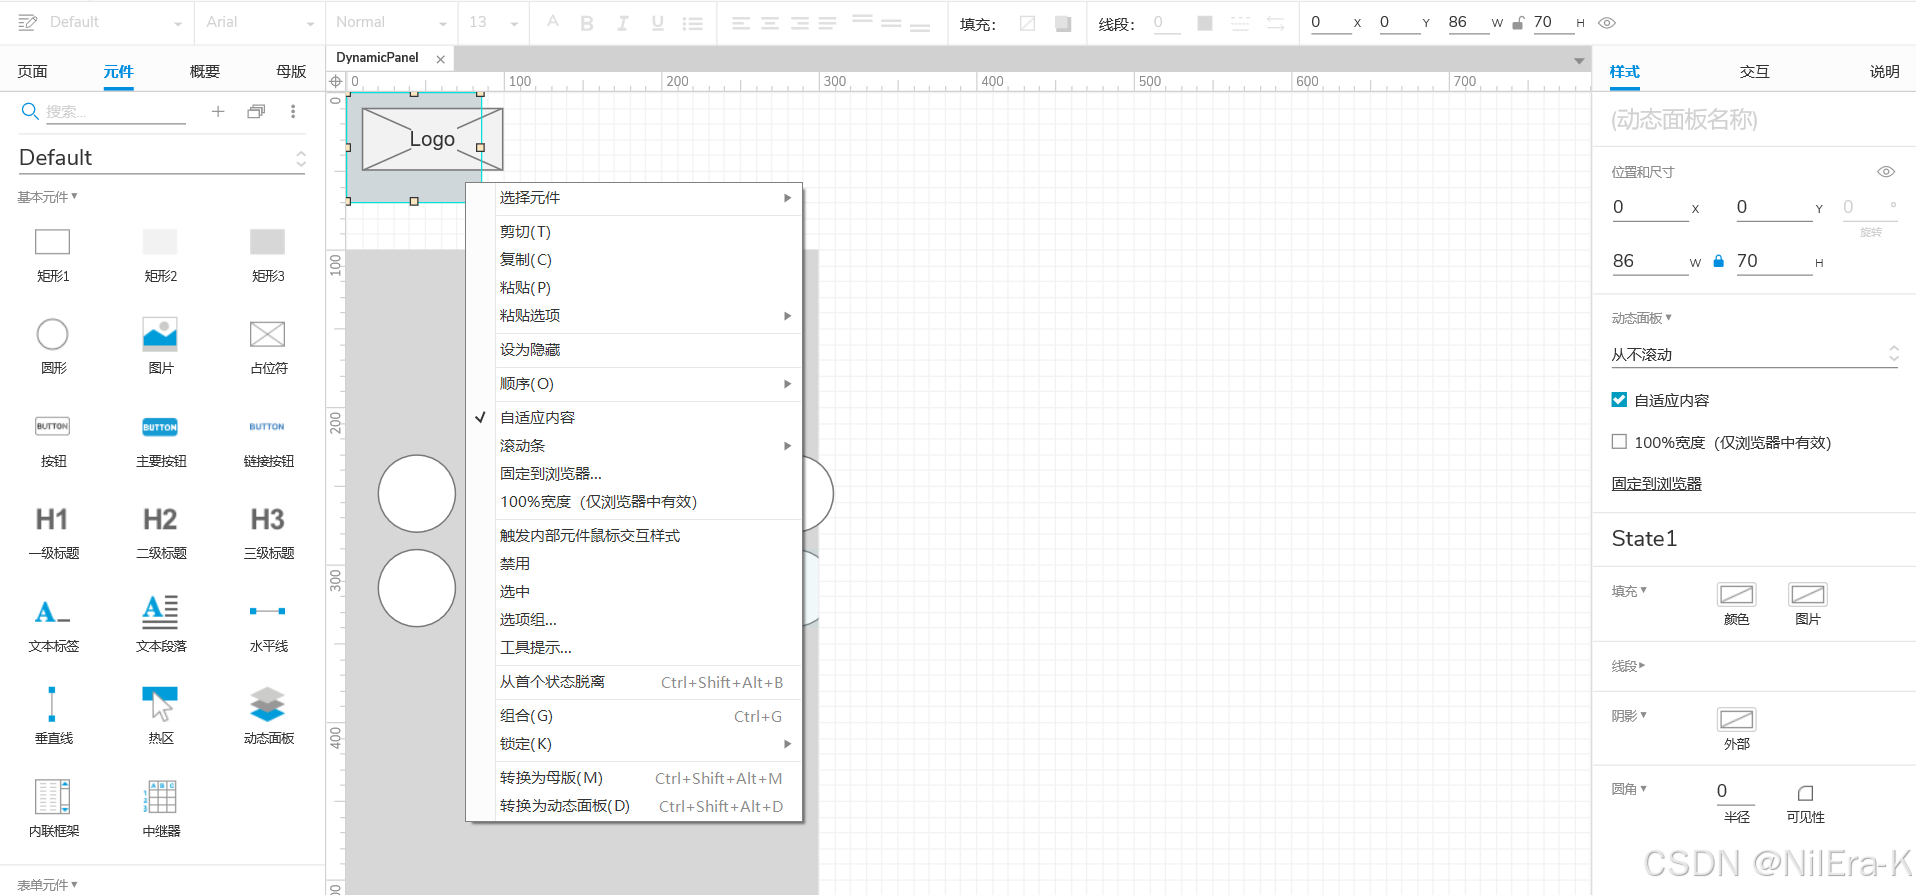Click the corner 半径 radius input
This screenshot has width=1916, height=895.
(x=1736, y=791)
